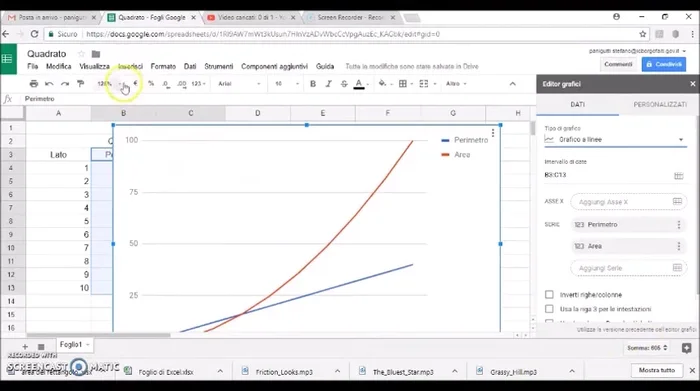This screenshot has height=391, width=700.
Task: Open the File menu
Action: pyautogui.click(x=33, y=67)
